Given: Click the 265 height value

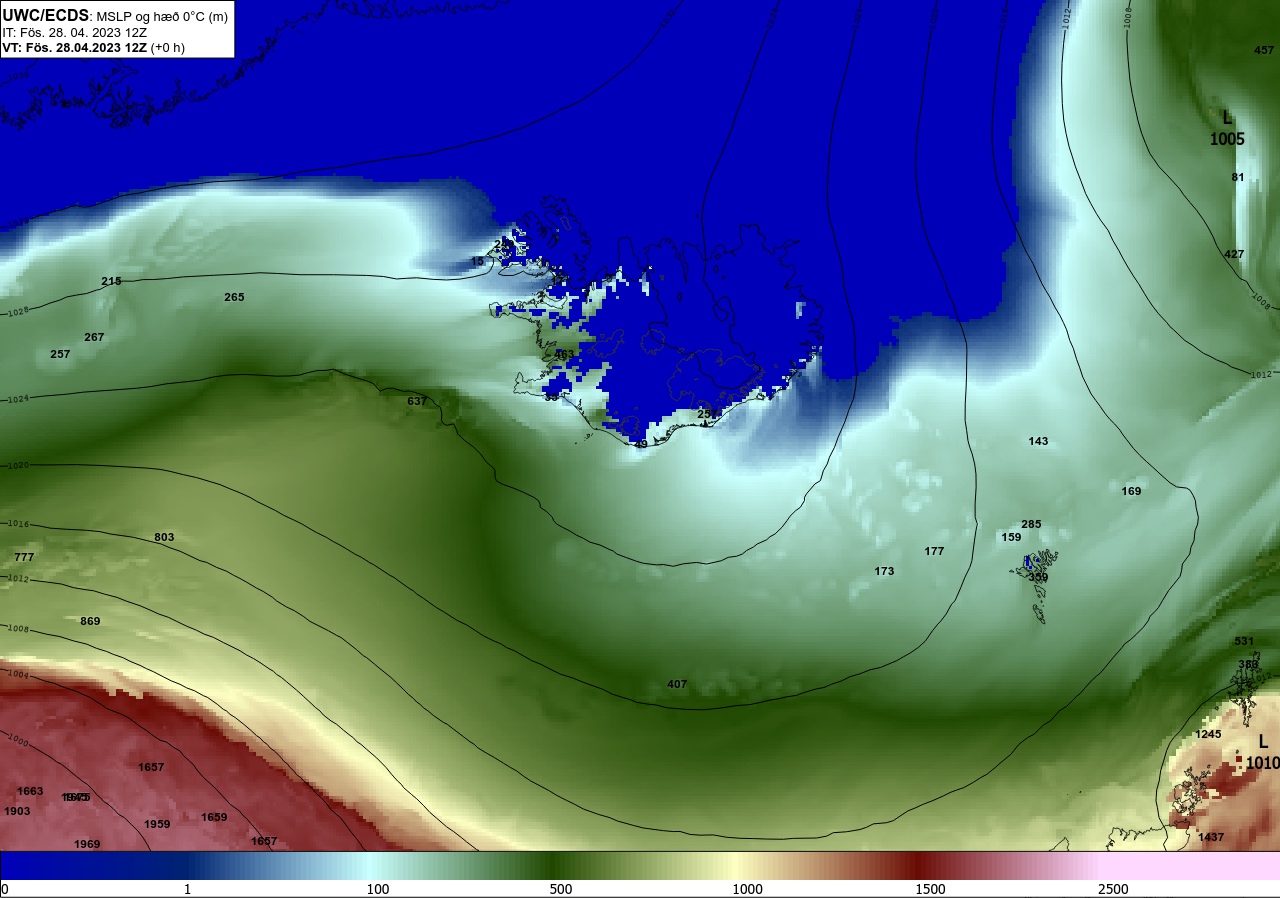Looking at the screenshot, I should pyautogui.click(x=234, y=297).
